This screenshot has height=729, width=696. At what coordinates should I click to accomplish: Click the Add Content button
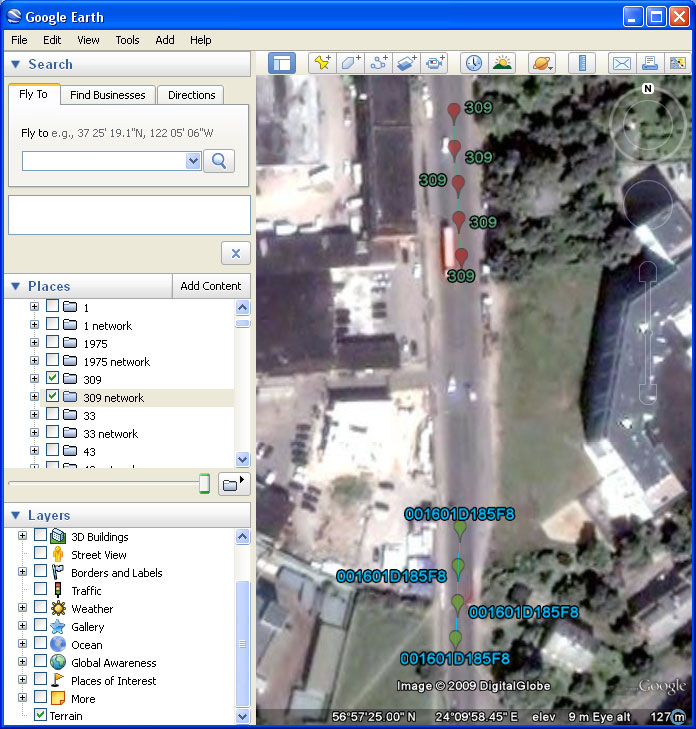(x=211, y=286)
